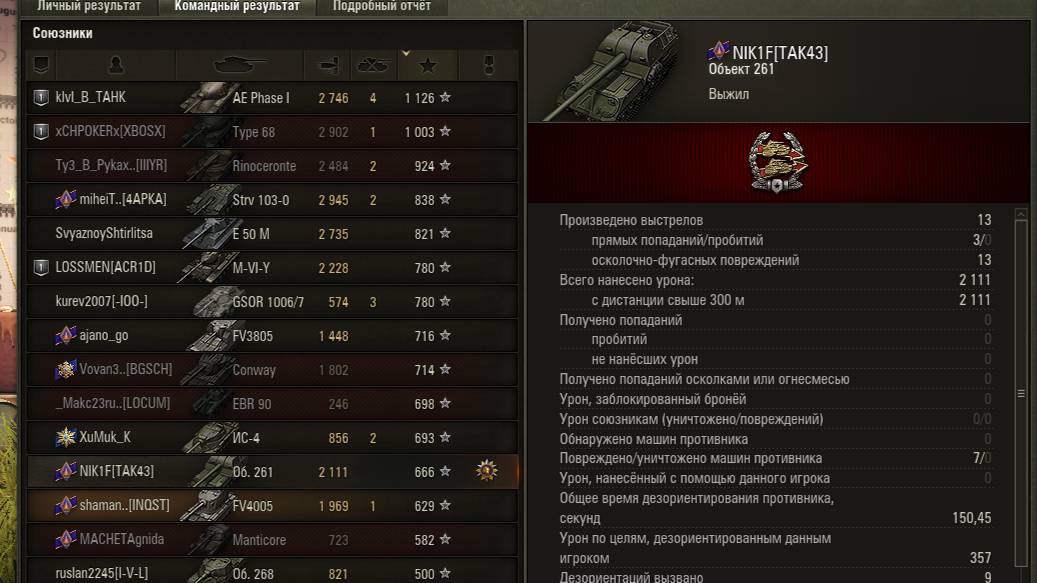Click the medal badge in NIK1F row
The image size is (1037, 583).
pos(487,471)
